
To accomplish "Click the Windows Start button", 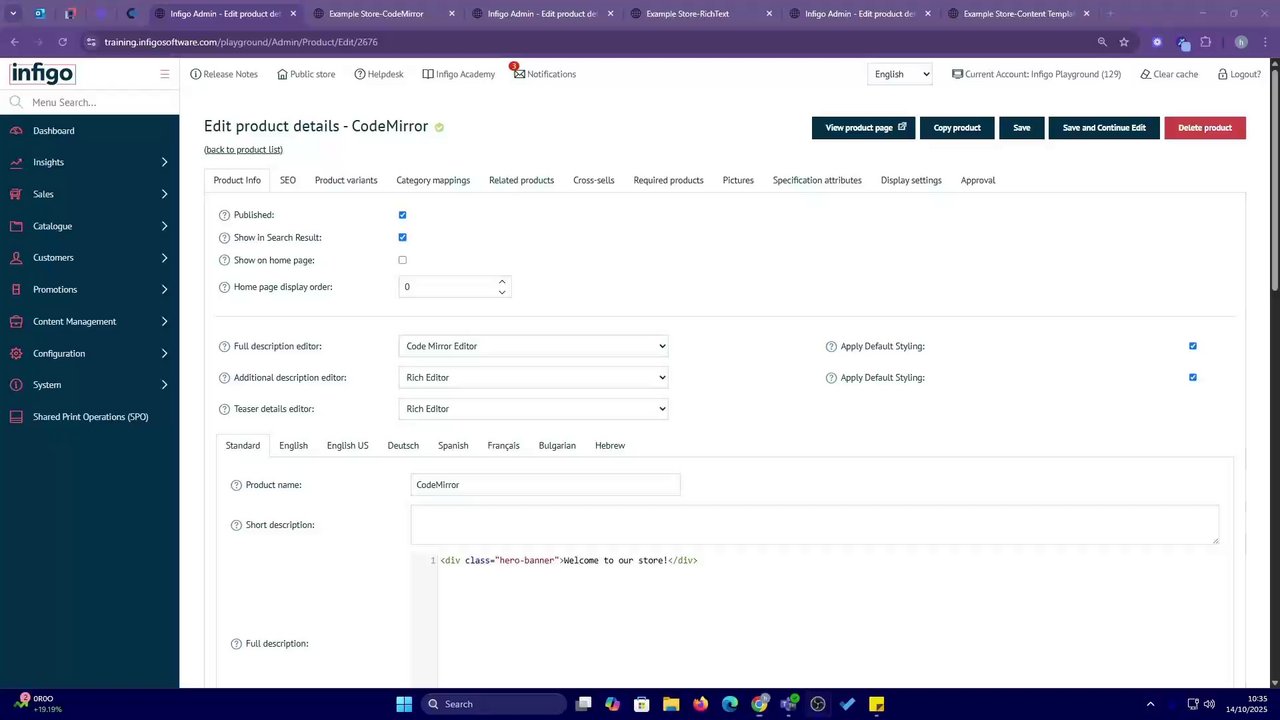I will [x=404, y=704].
